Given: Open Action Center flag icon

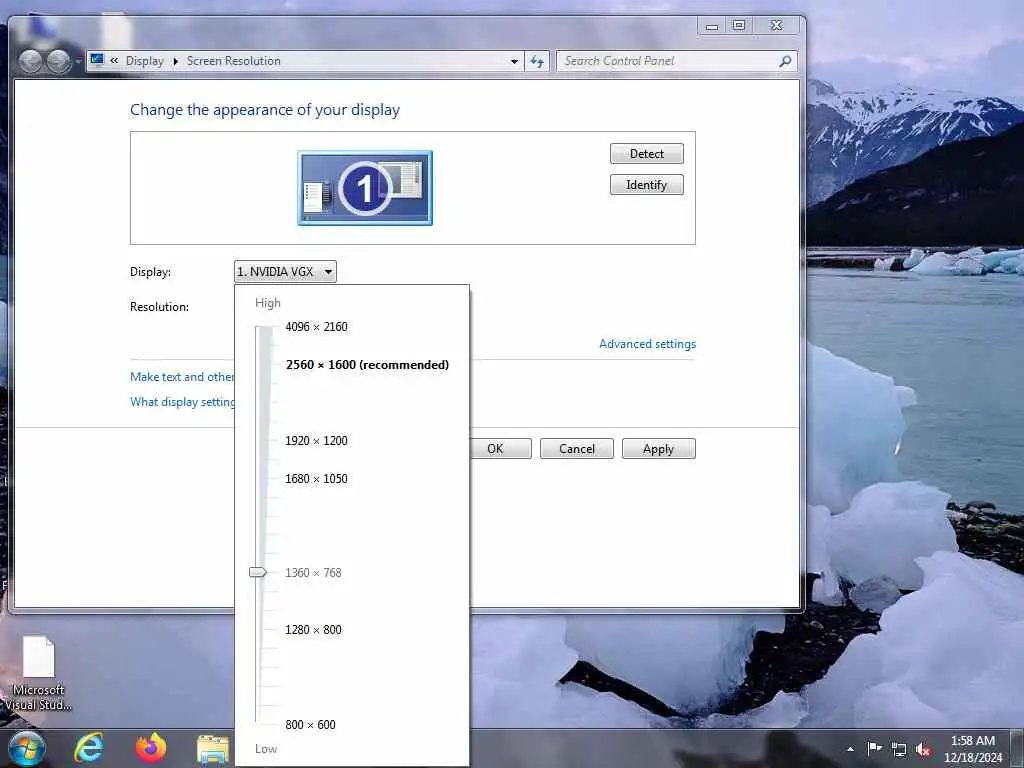Looking at the screenshot, I should (x=874, y=749).
